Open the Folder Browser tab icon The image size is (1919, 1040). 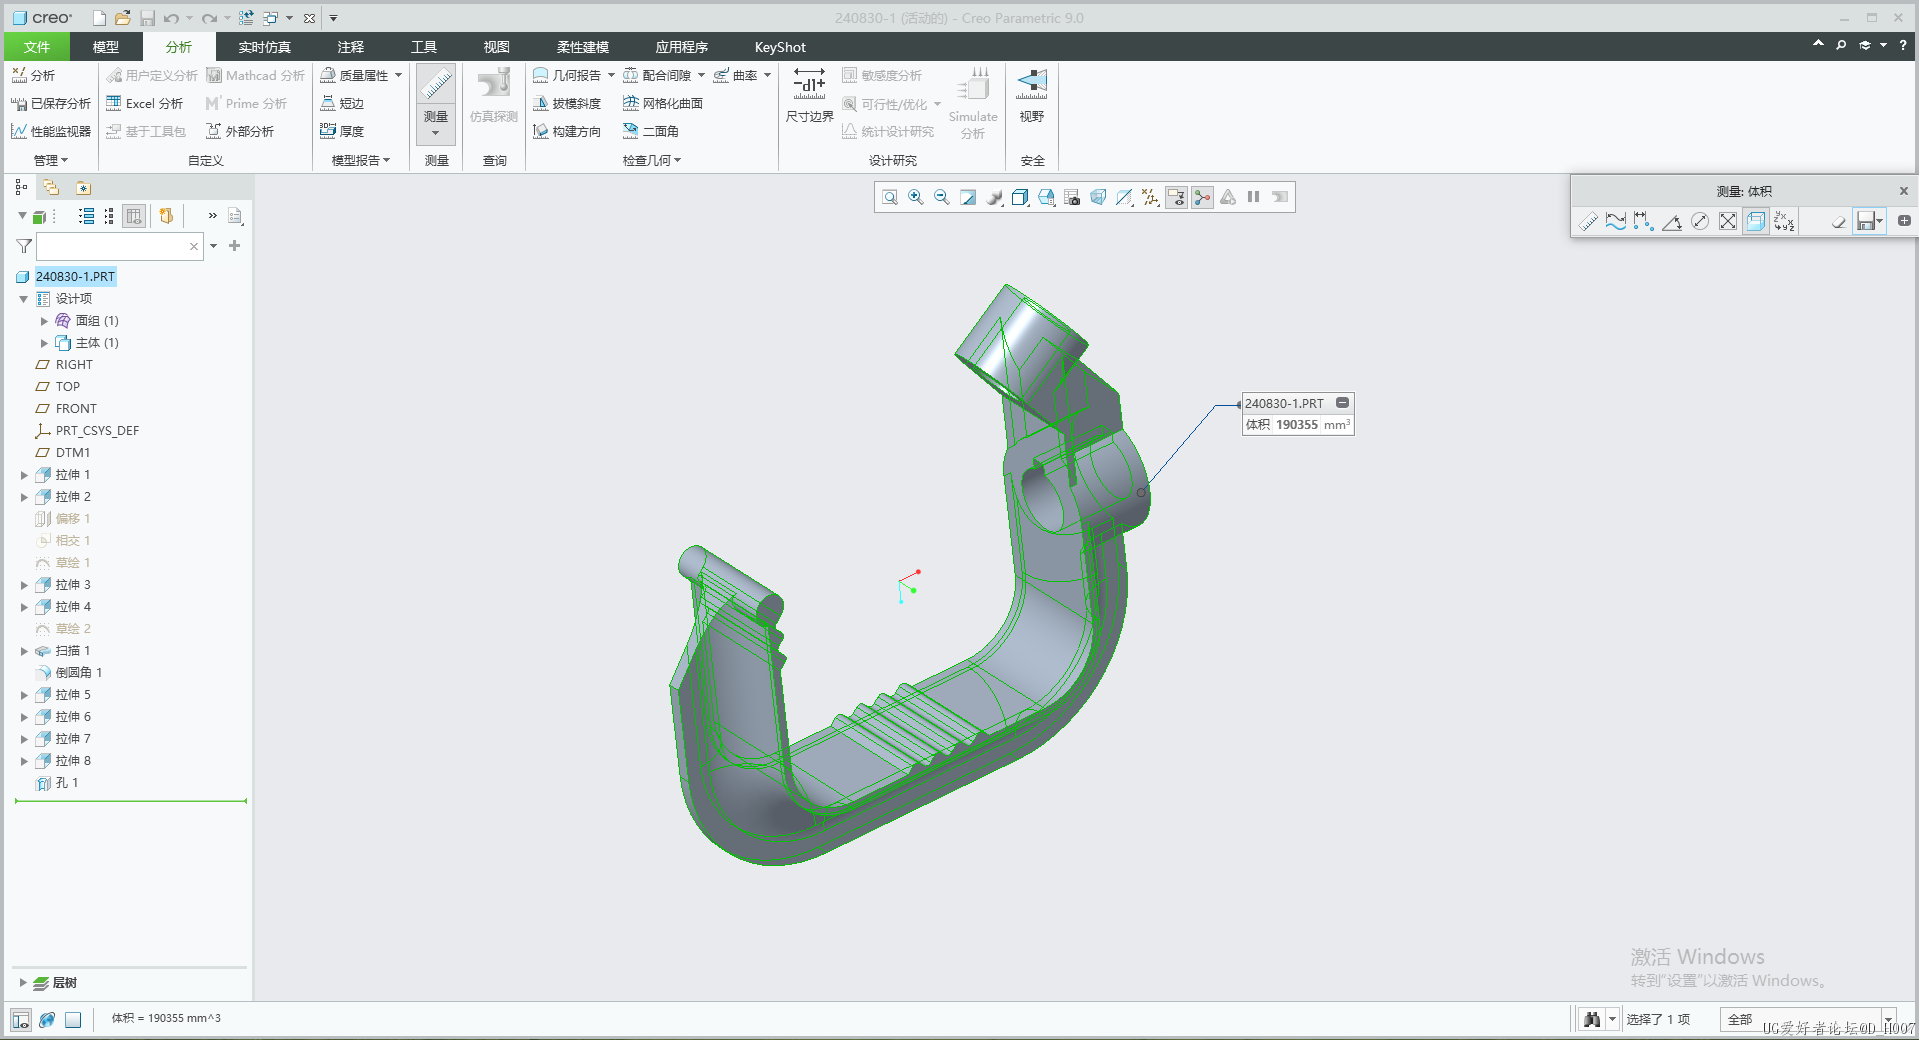point(51,188)
